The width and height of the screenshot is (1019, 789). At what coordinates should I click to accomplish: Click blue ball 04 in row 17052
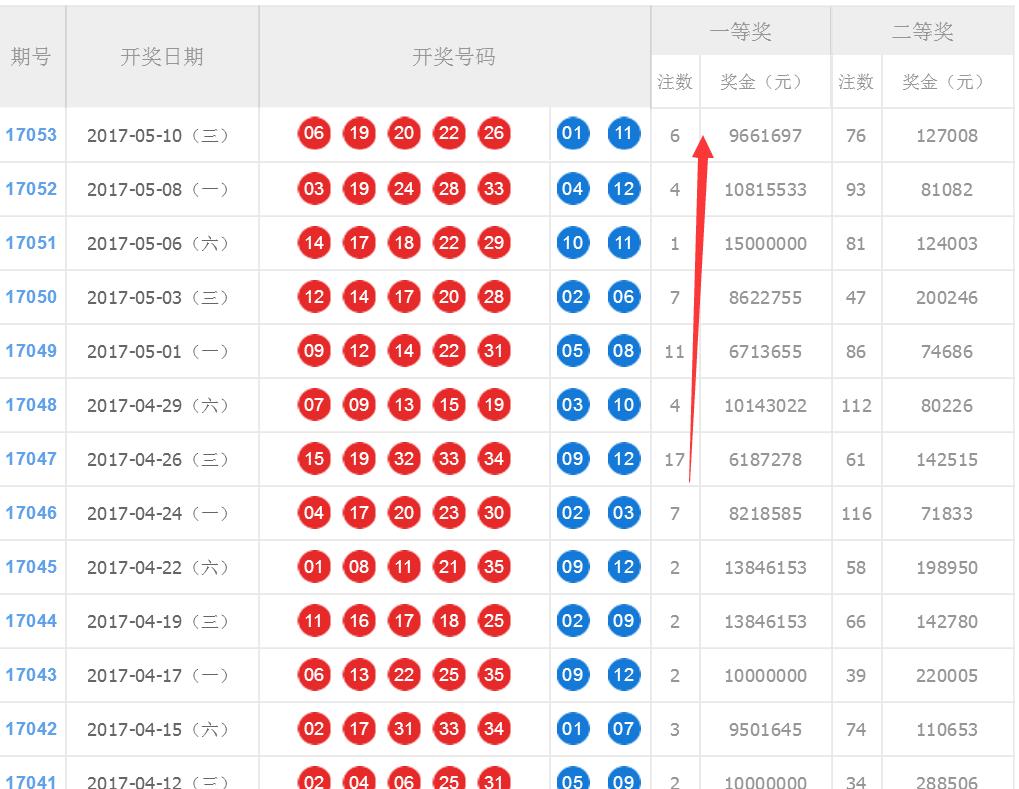573,188
